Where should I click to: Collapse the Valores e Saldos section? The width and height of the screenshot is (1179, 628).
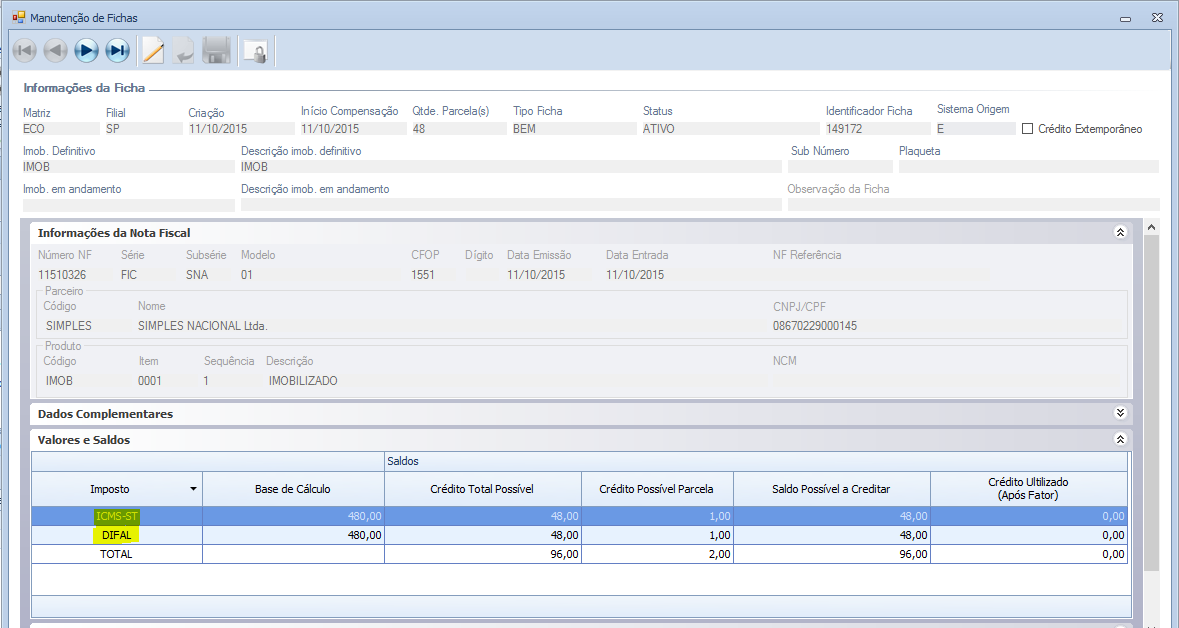1120,439
